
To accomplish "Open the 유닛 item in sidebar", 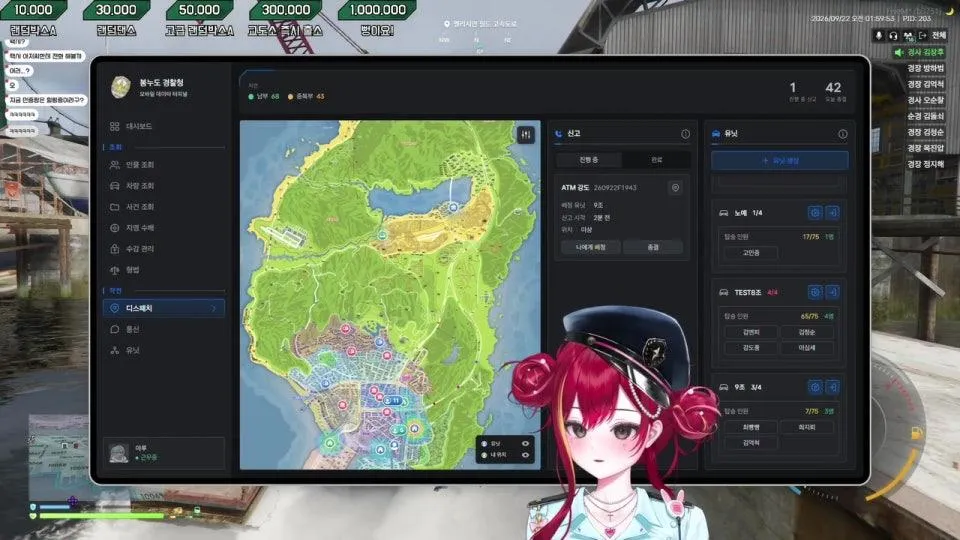I will point(164,350).
